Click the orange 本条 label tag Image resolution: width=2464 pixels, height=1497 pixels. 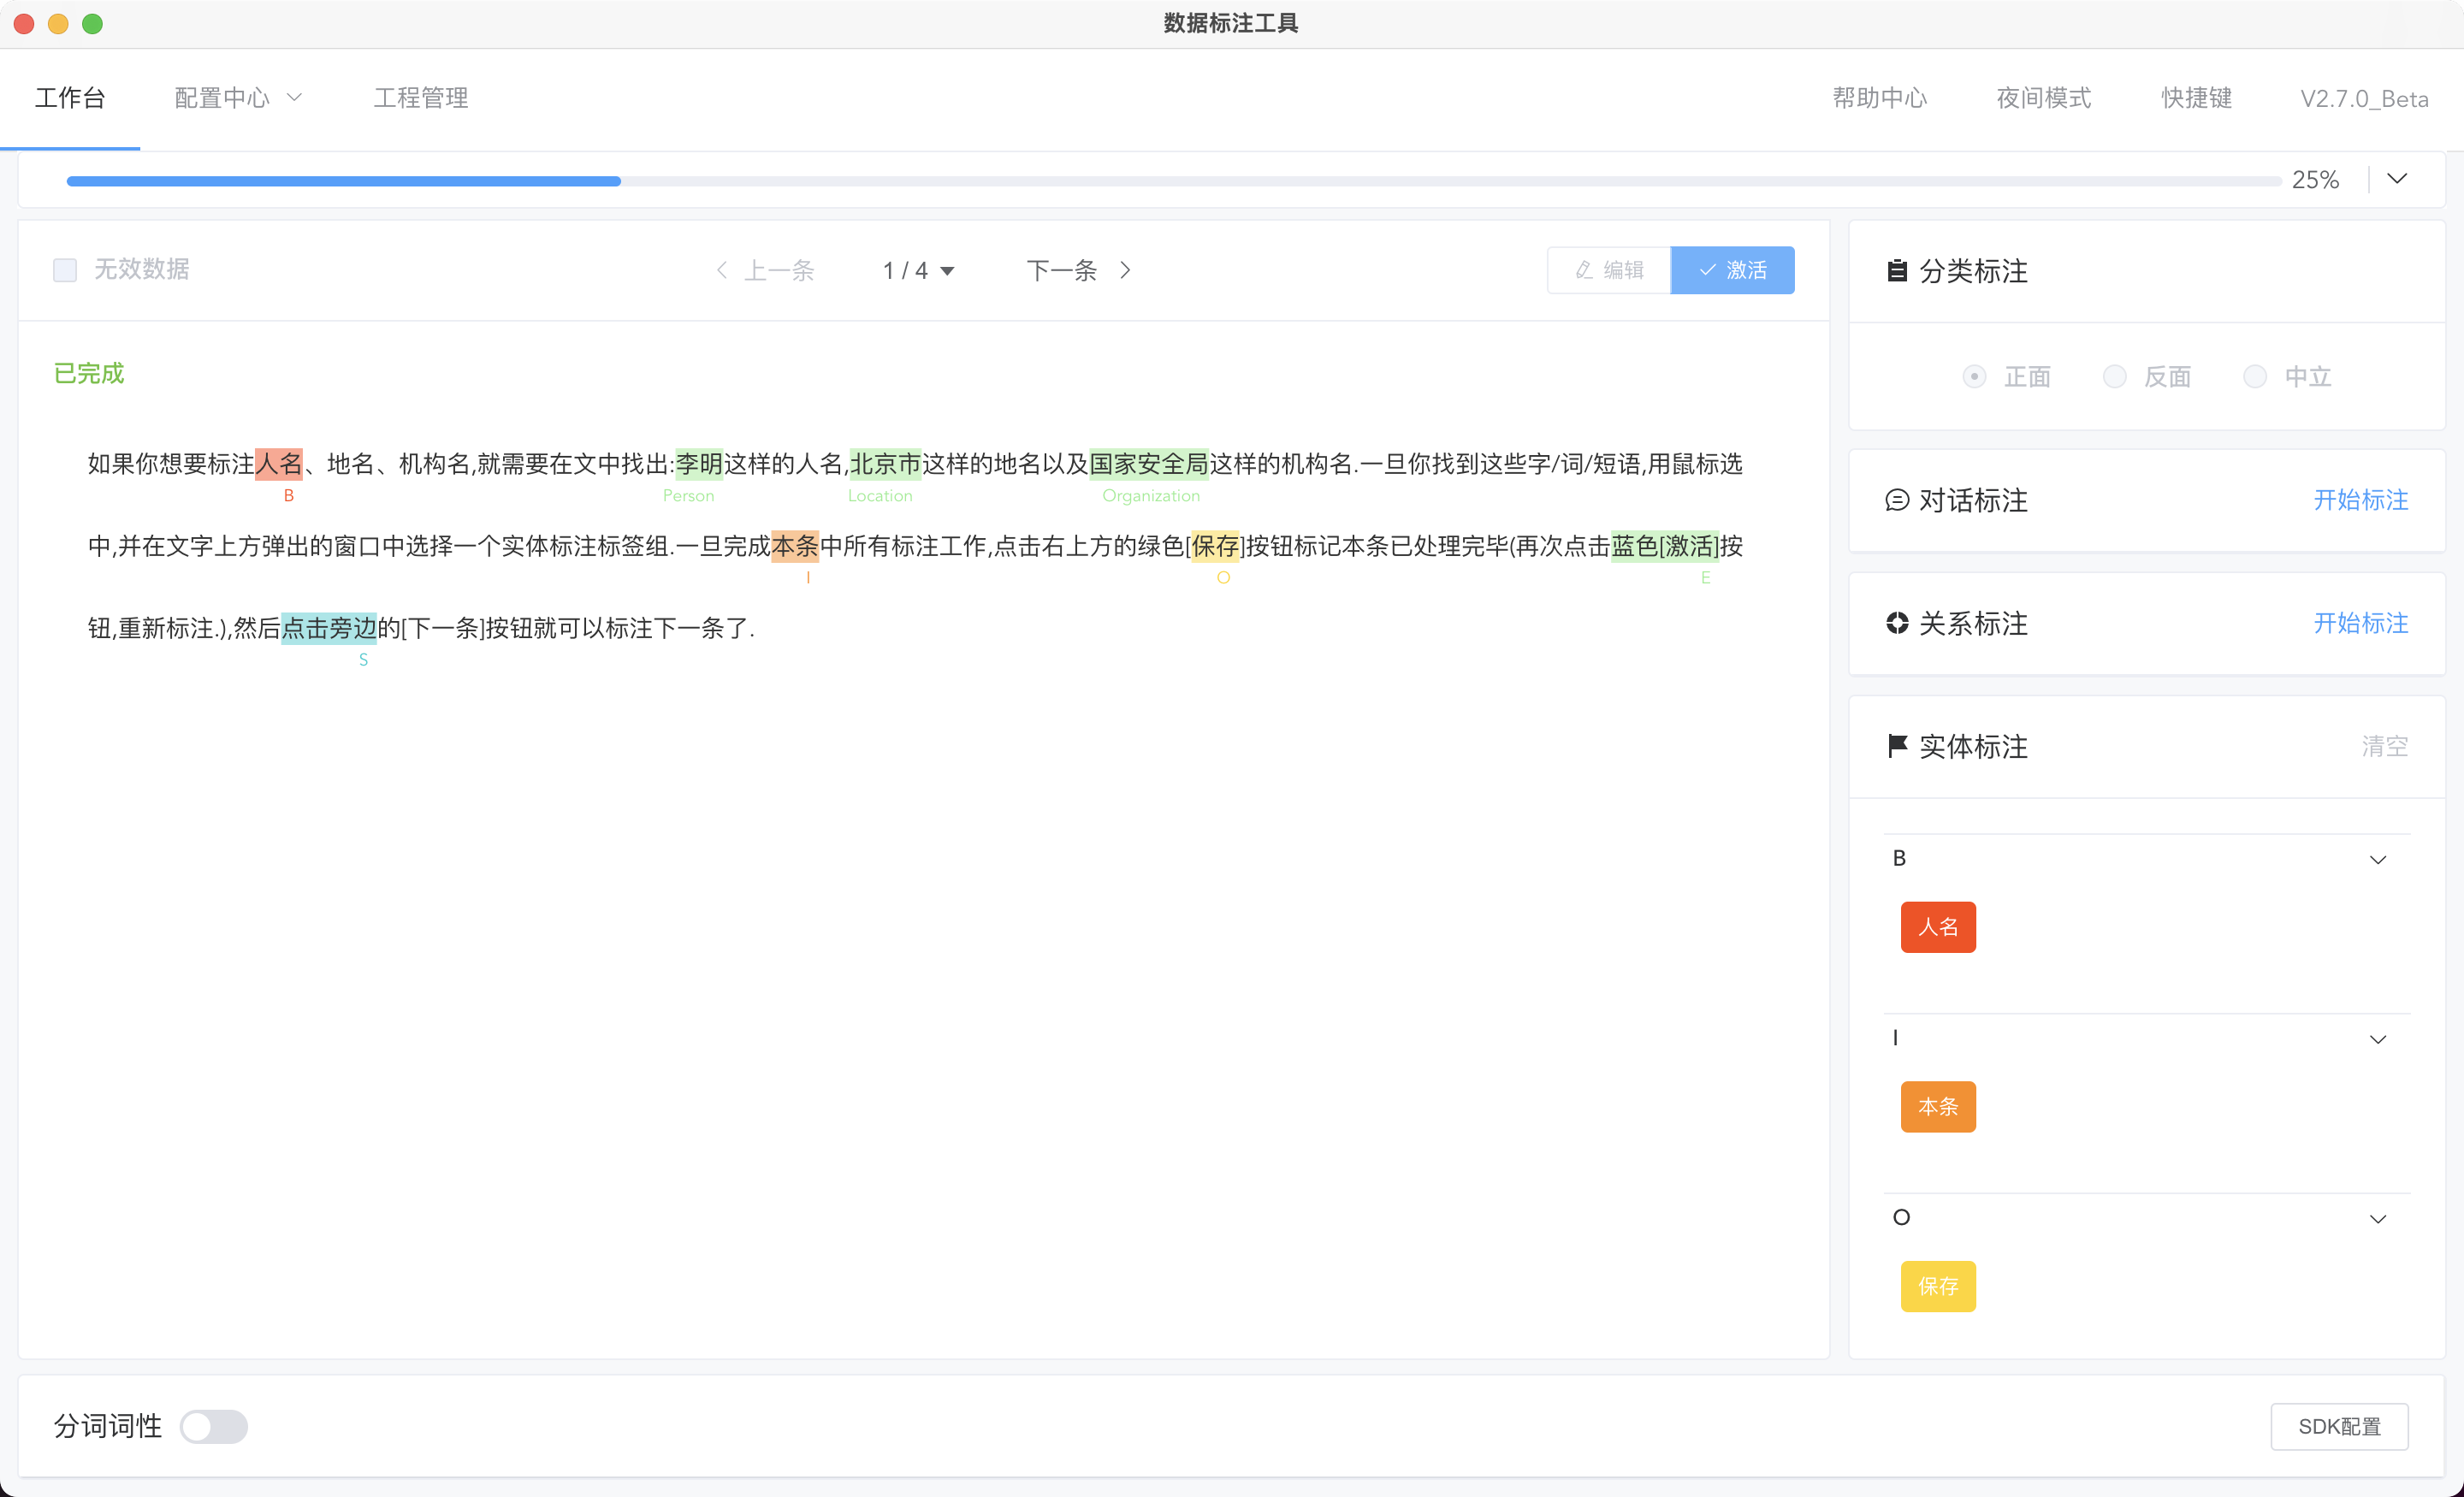pyautogui.click(x=1937, y=1106)
